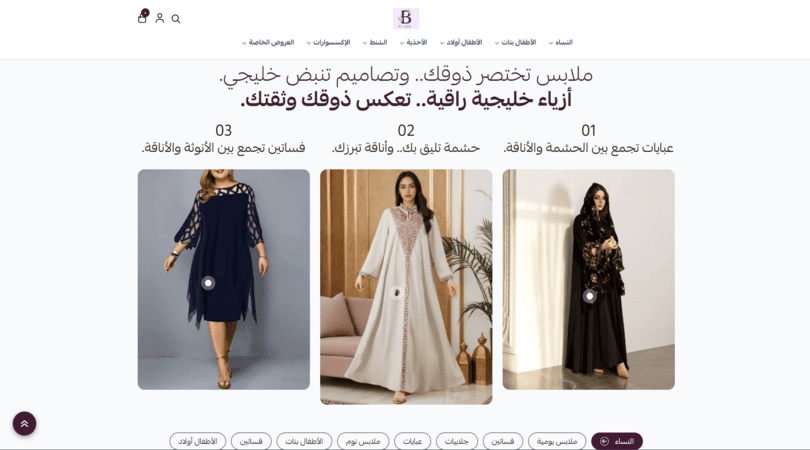Select the عبايات category chip

pos(412,441)
